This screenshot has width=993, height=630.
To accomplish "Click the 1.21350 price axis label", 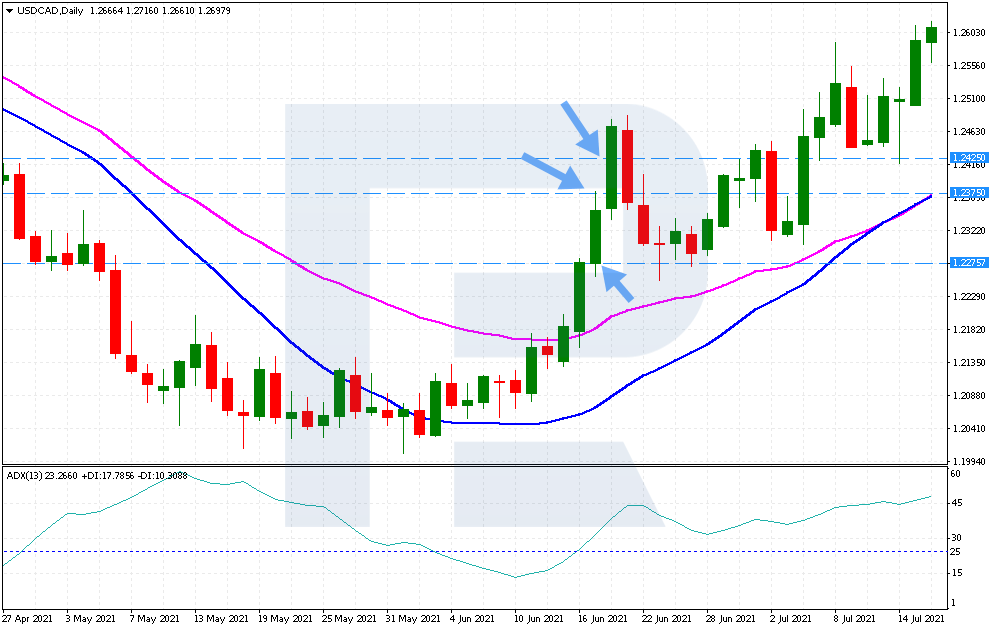I will click(x=969, y=363).
